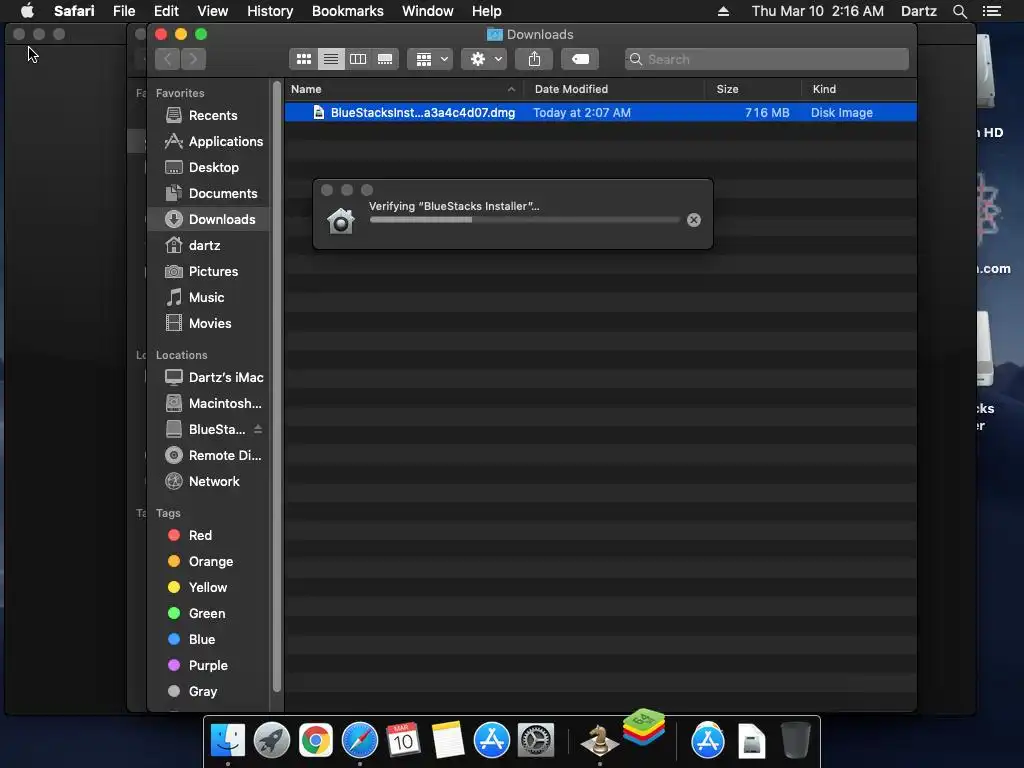The width and height of the screenshot is (1024, 768).
Task: Switch Finder to column view
Action: click(x=358, y=59)
